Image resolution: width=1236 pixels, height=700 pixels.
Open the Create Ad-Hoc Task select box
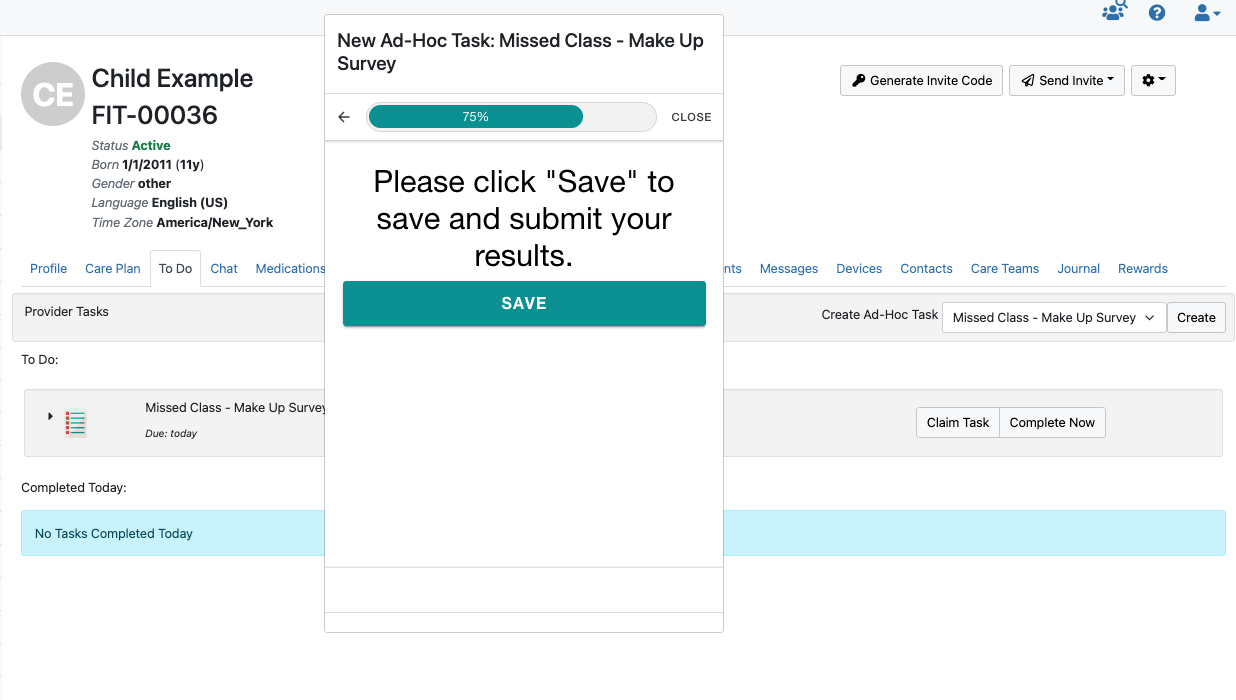pyautogui.click(x=1054, y=317)
